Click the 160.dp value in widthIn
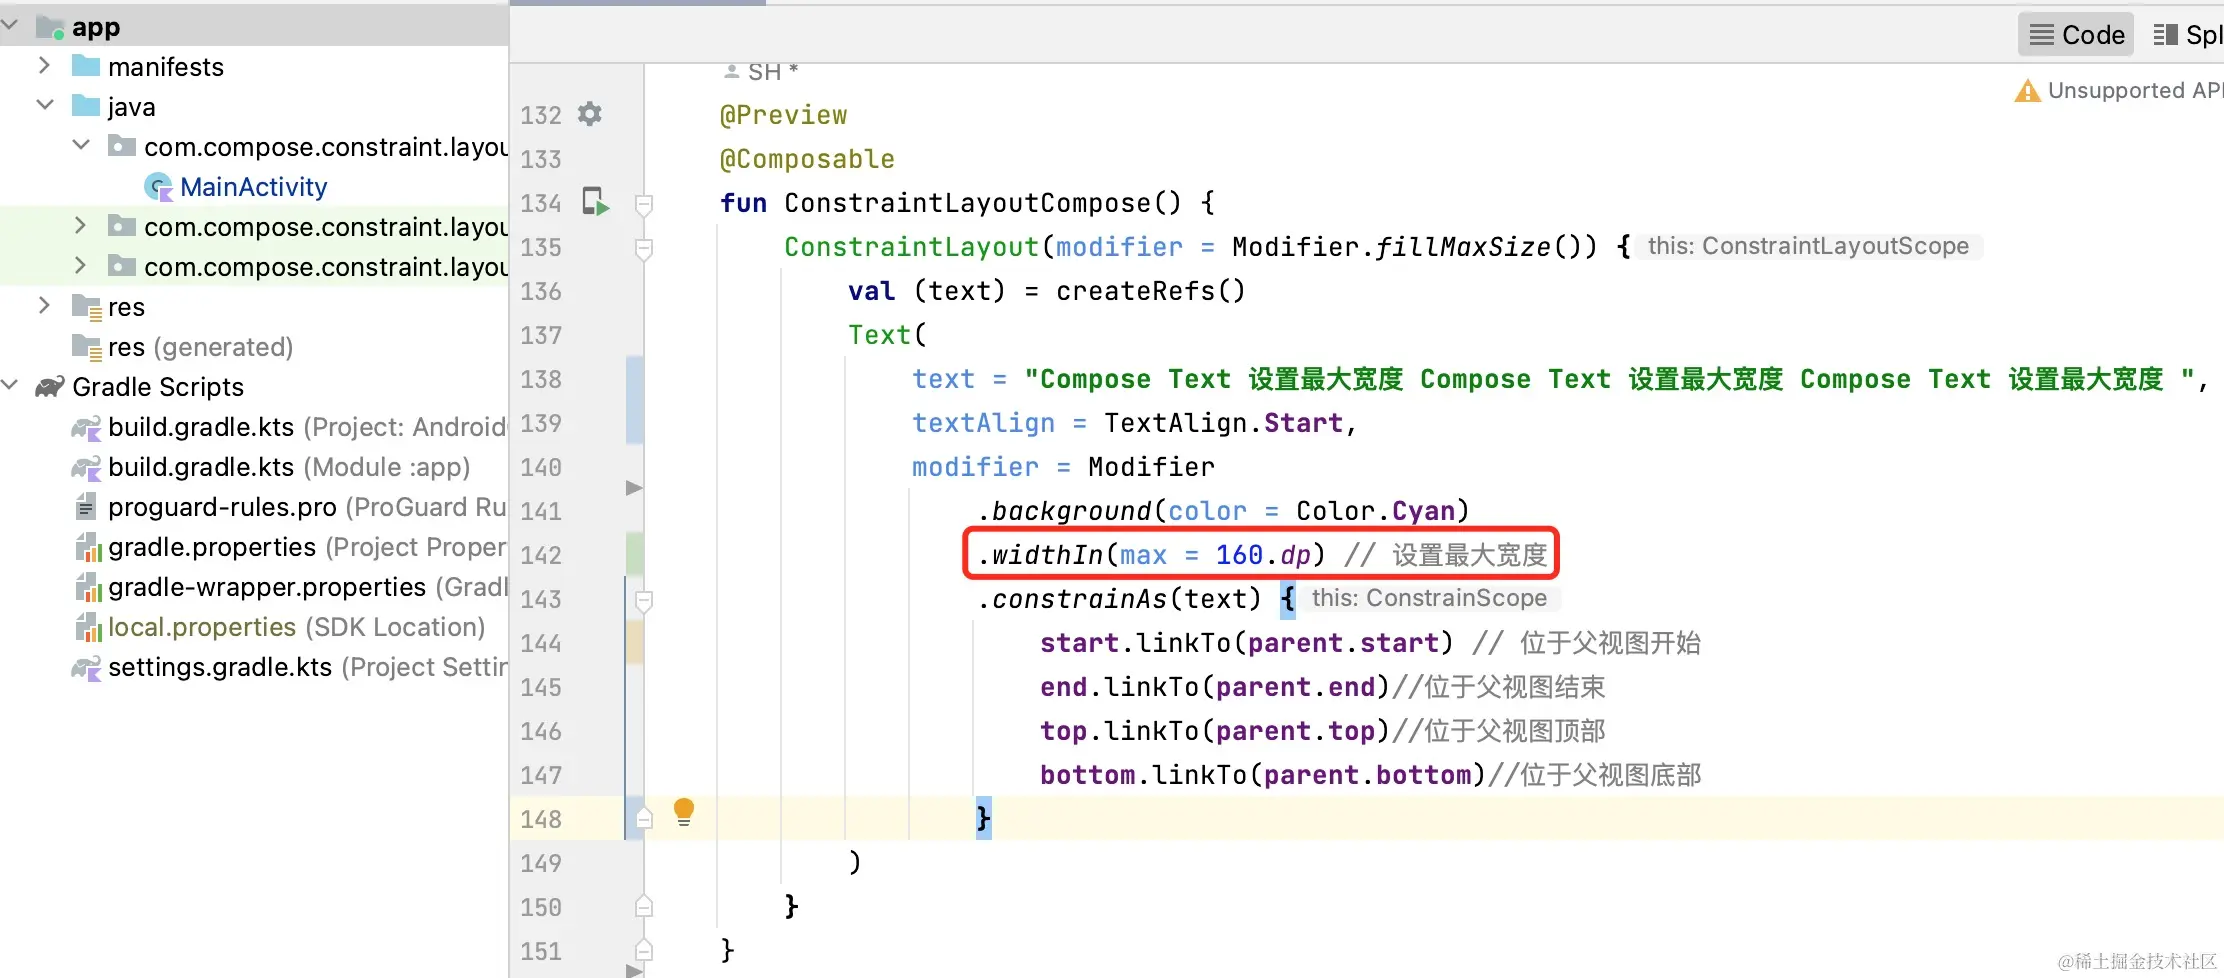This screenshot has width=2224, height=978. click(1263, 555)
